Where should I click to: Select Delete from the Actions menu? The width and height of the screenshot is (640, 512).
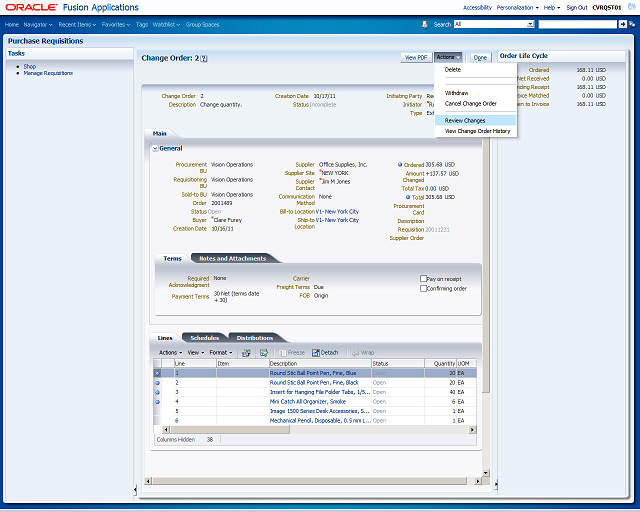[x=453, y=70]
